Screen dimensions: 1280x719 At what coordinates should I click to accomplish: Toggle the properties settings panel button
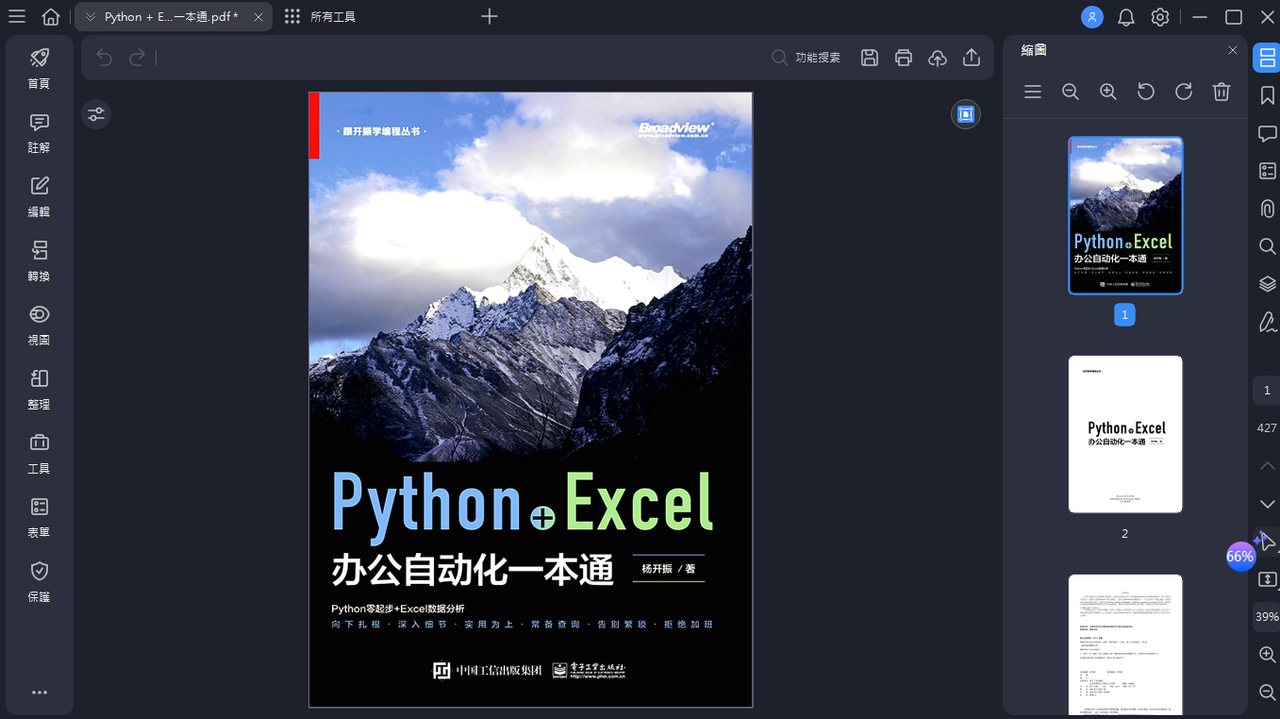(96, 115)
